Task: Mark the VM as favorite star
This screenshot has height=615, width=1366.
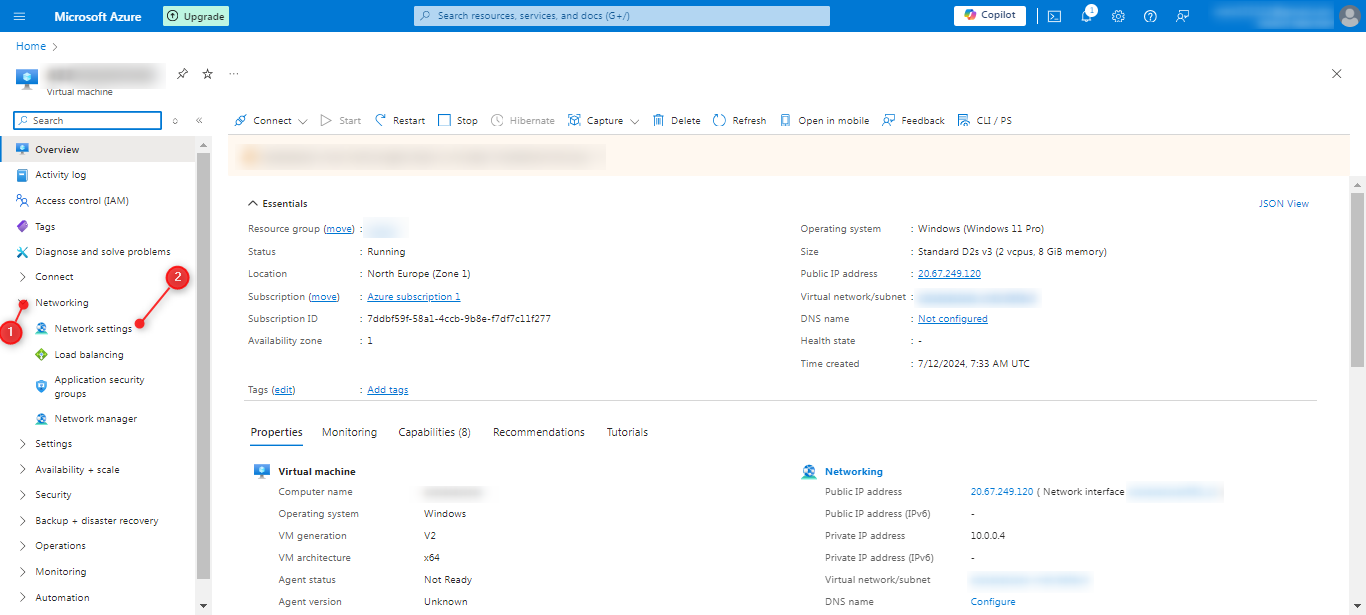Action: (208, 74)
